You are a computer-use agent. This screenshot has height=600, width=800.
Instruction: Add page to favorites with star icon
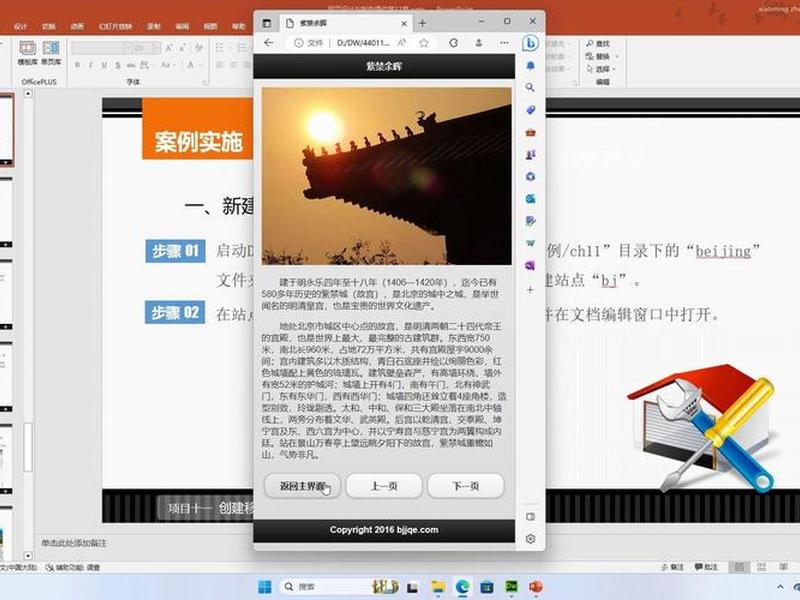[424, 43]
